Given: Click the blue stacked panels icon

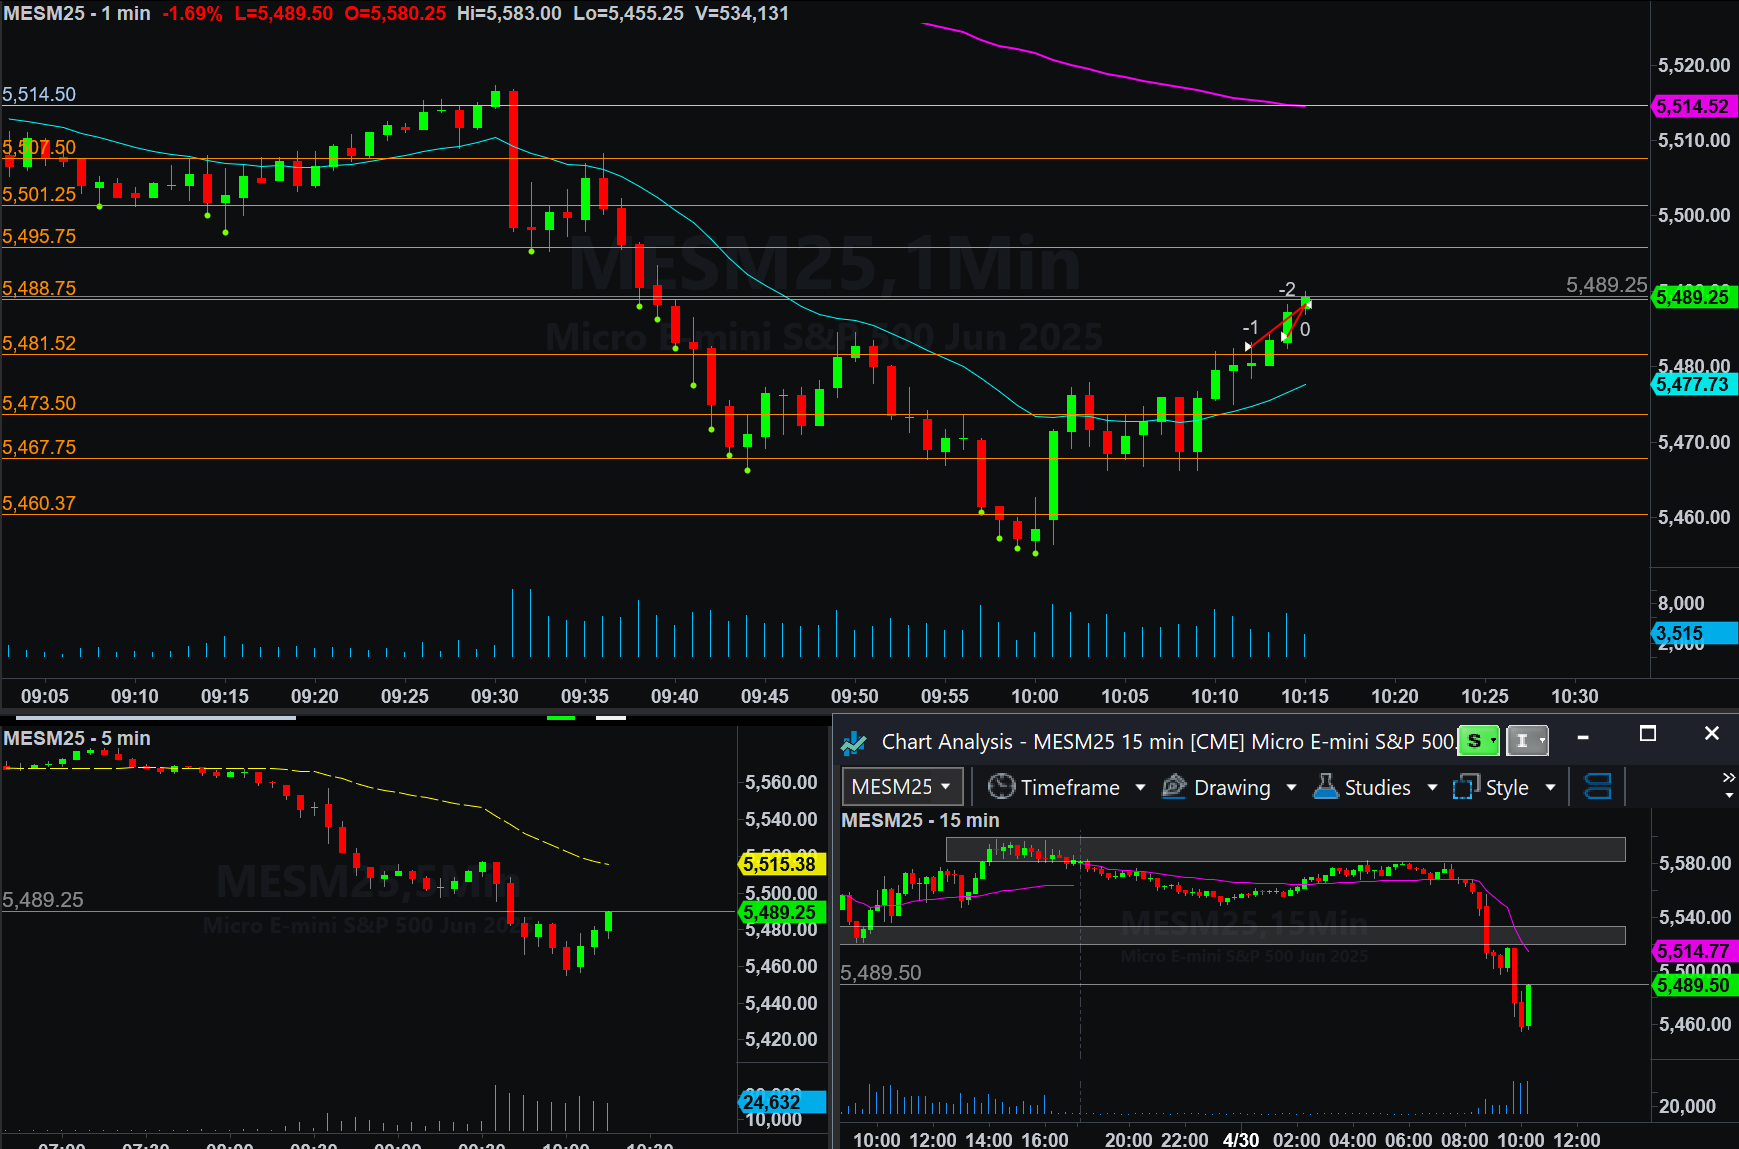Looking at the screenshot, I should click(x=1598, y=787).
